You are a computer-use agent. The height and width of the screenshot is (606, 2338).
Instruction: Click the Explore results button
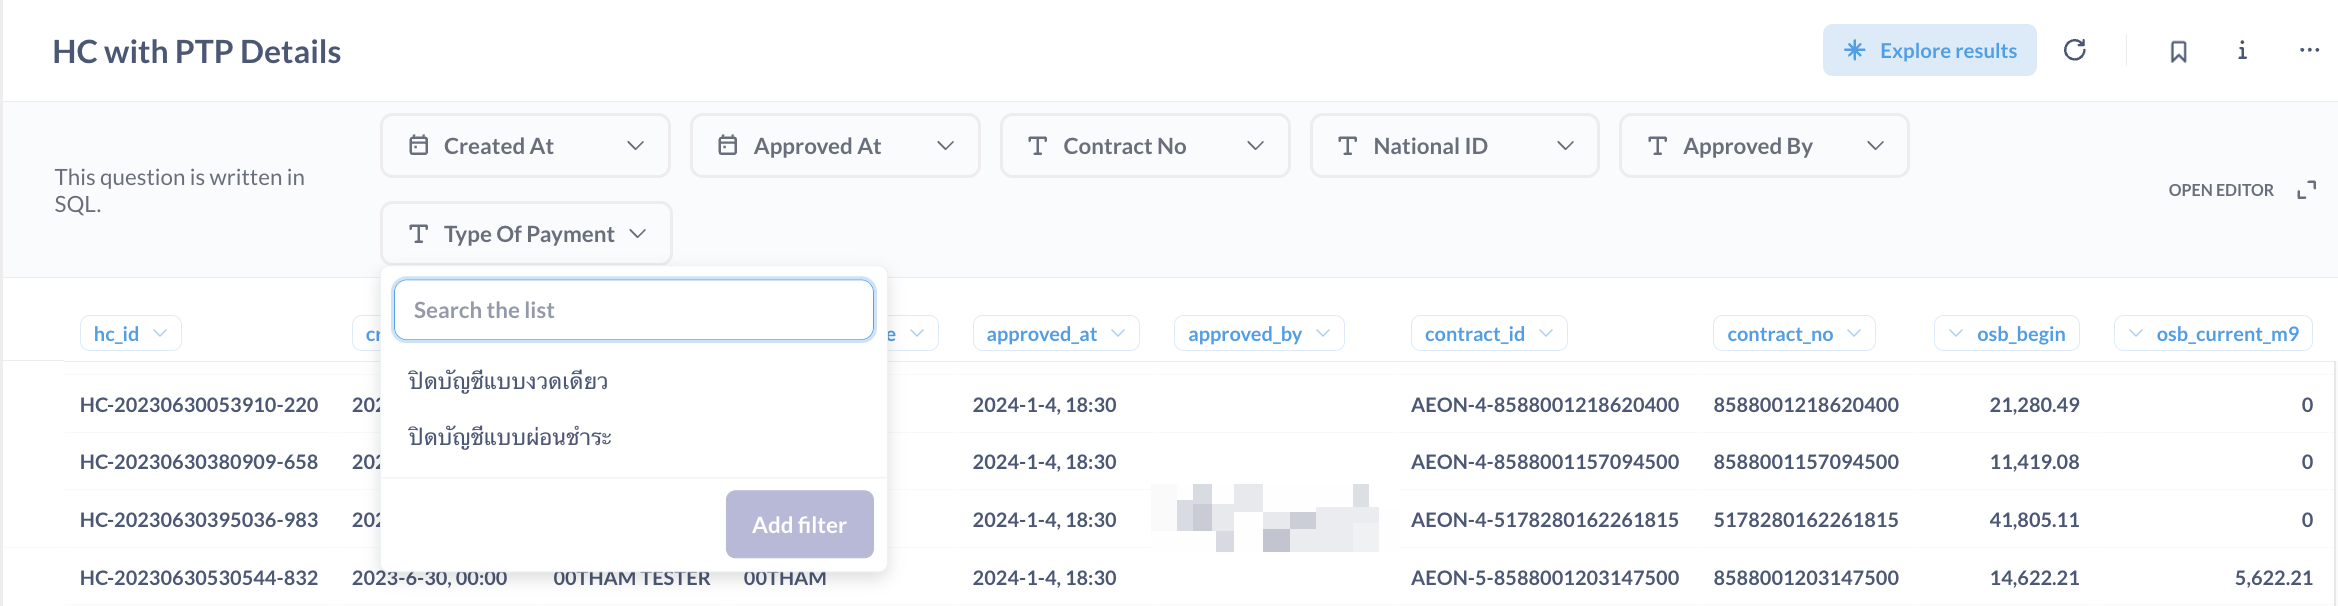click(1929, 50)
